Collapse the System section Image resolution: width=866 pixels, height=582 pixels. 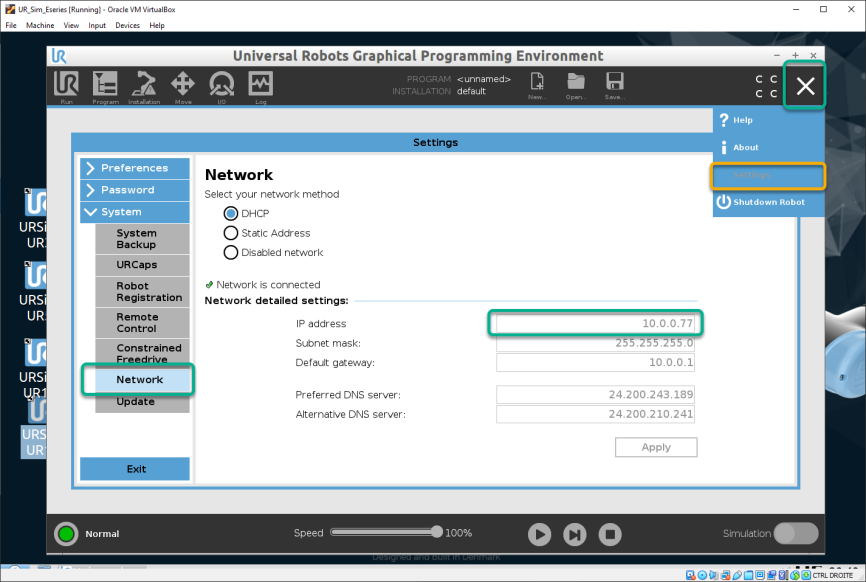(135, 212)
